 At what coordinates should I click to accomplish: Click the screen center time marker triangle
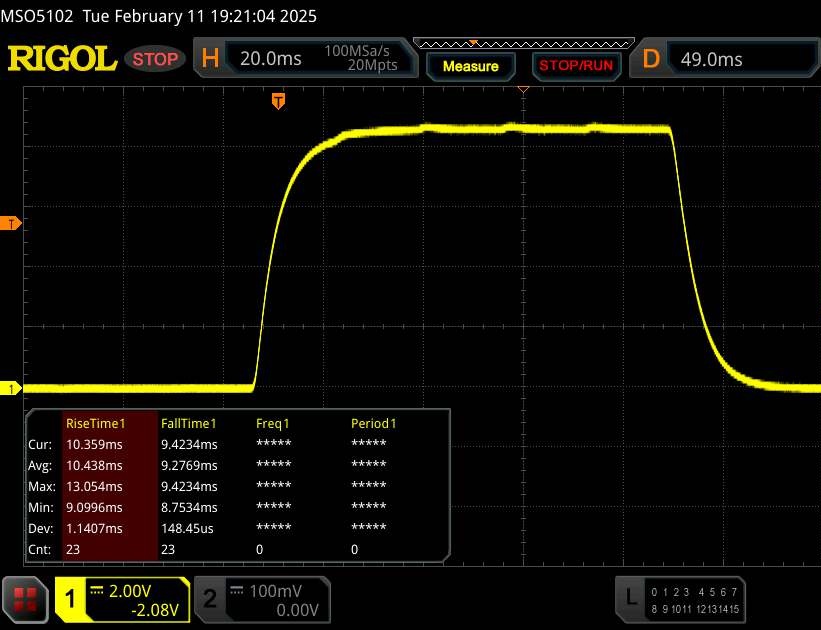(x=524, y=90)
